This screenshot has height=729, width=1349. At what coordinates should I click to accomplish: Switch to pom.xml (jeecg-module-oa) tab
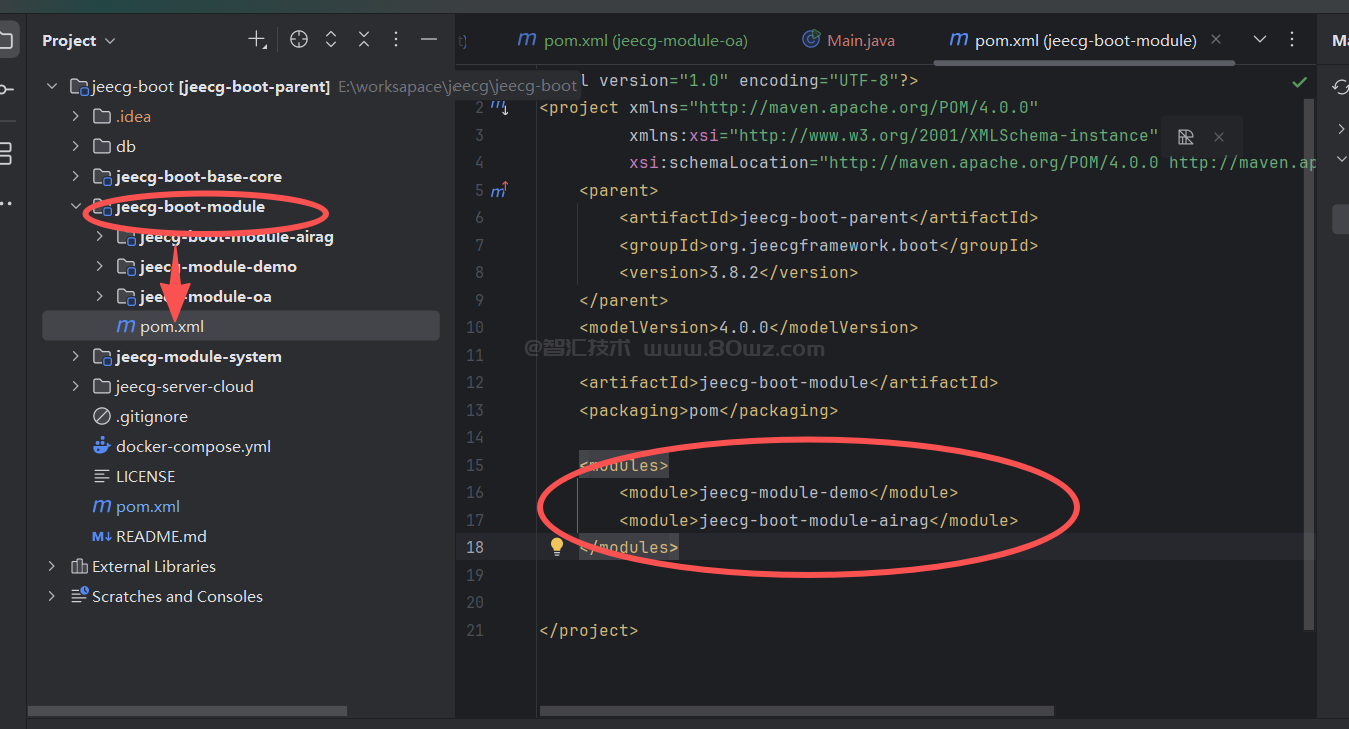click(632, 40)
